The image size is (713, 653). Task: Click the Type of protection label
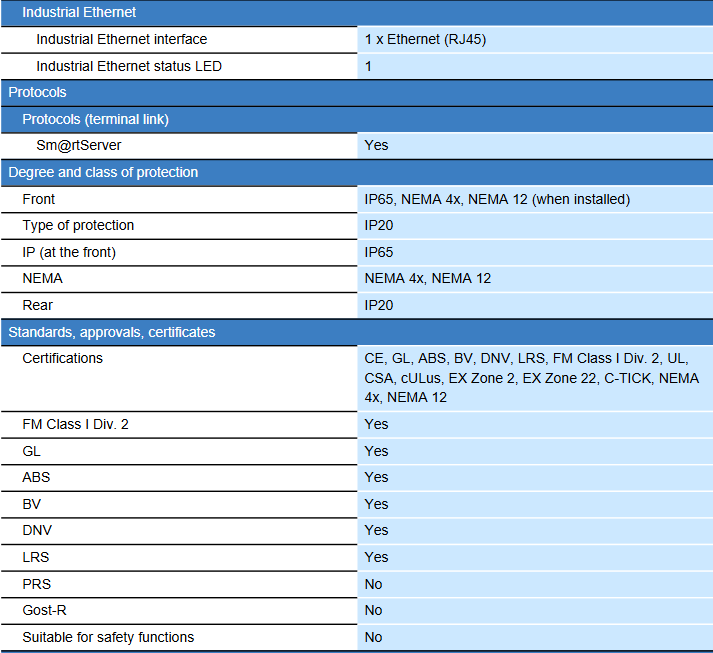(78, 226)
